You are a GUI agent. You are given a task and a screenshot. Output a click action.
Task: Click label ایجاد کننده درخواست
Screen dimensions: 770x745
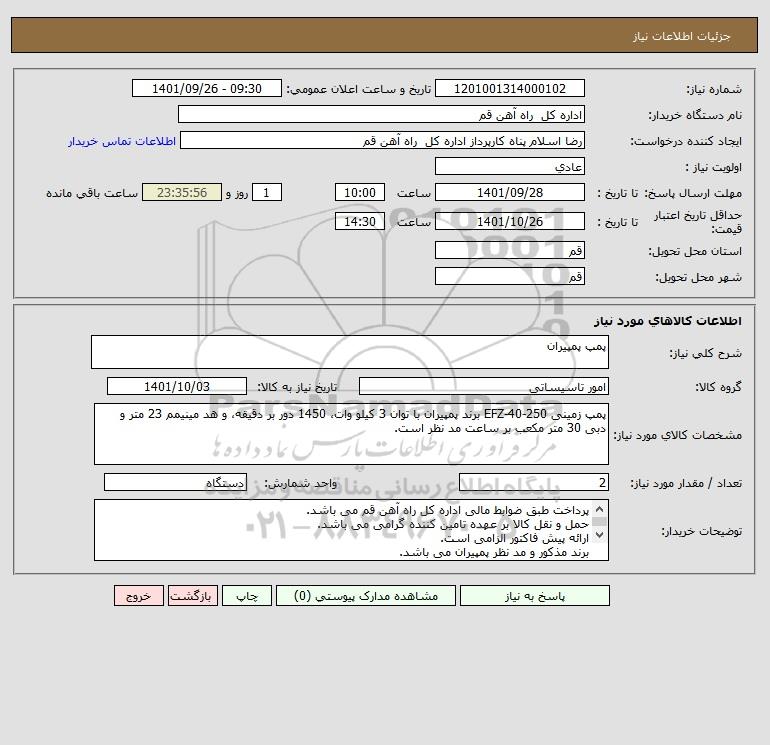(686, 141)
